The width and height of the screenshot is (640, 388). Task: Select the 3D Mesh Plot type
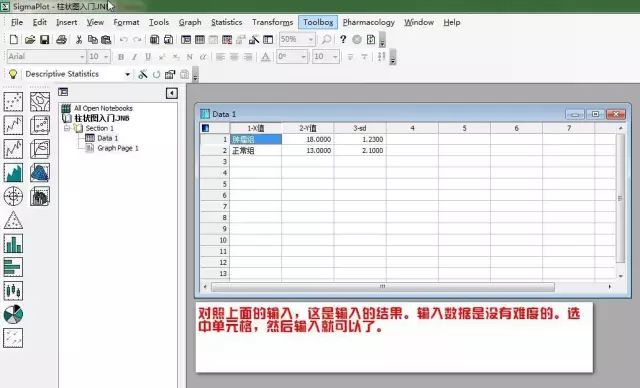click(40, 173)
